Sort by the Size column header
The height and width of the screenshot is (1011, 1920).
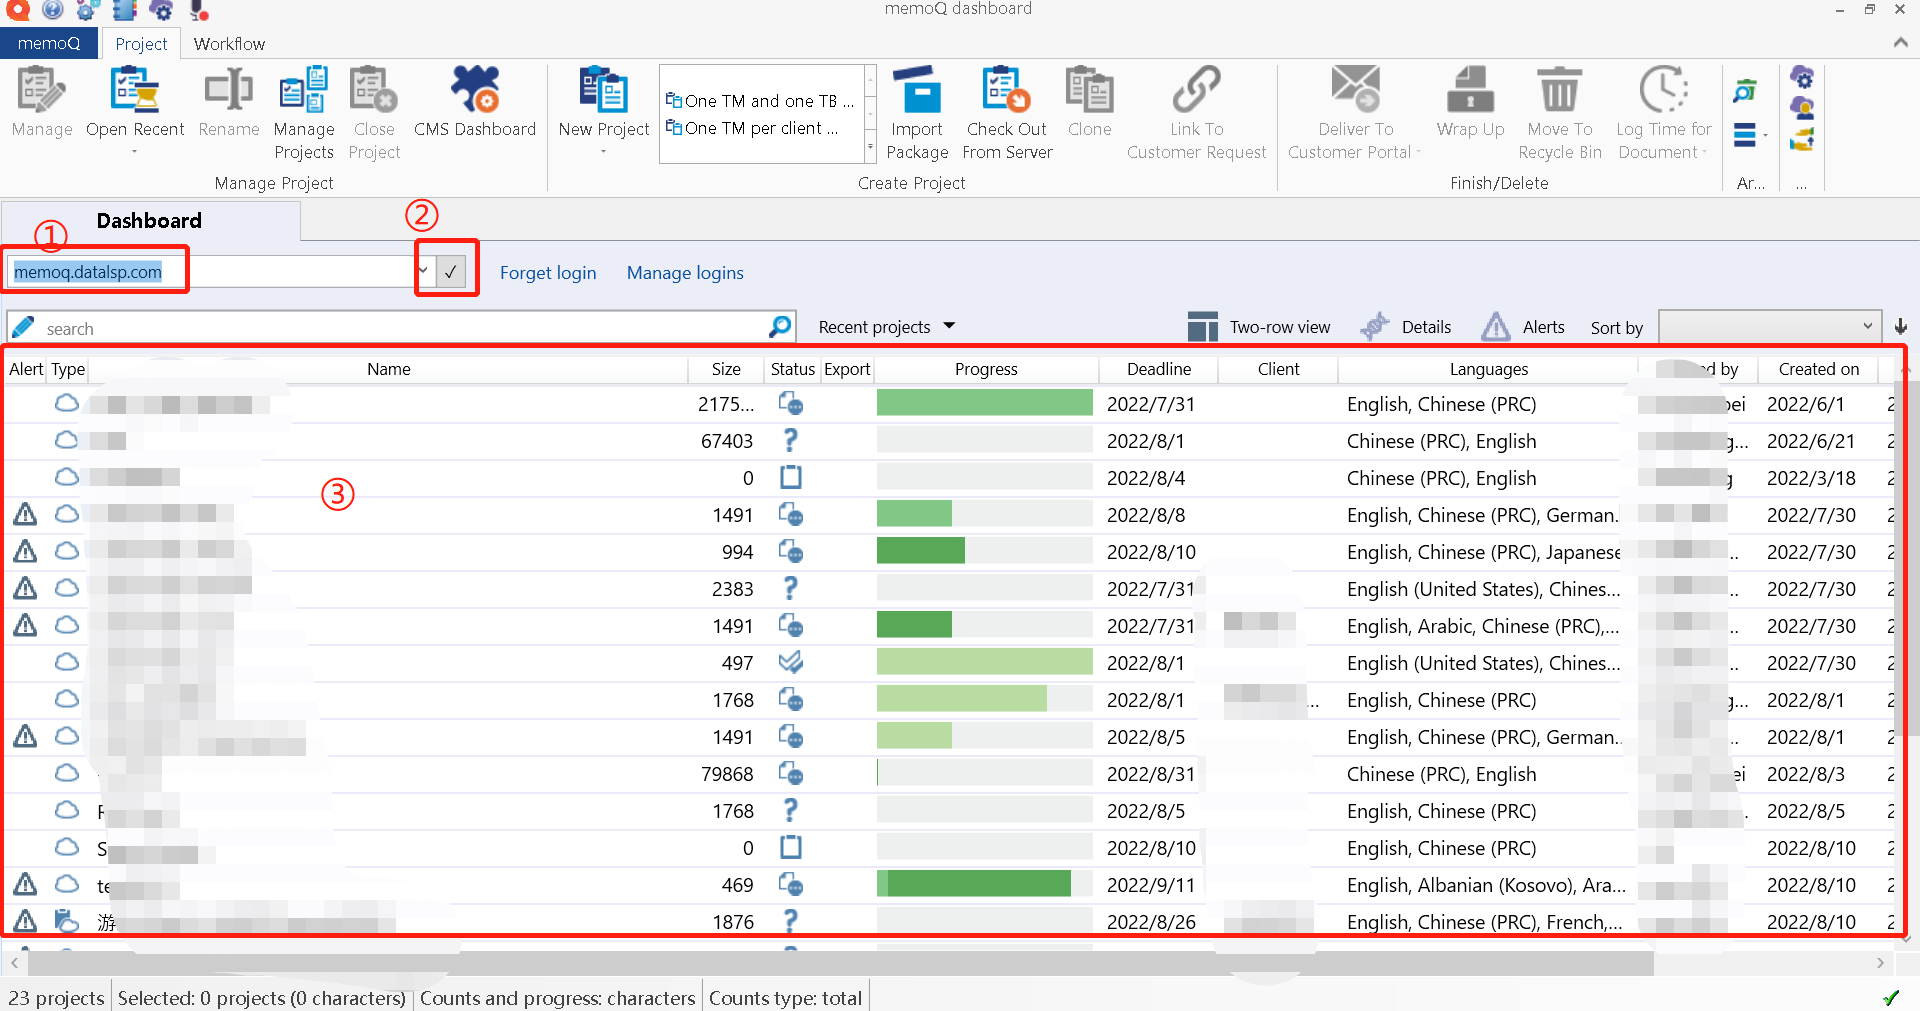pos(726,369)
